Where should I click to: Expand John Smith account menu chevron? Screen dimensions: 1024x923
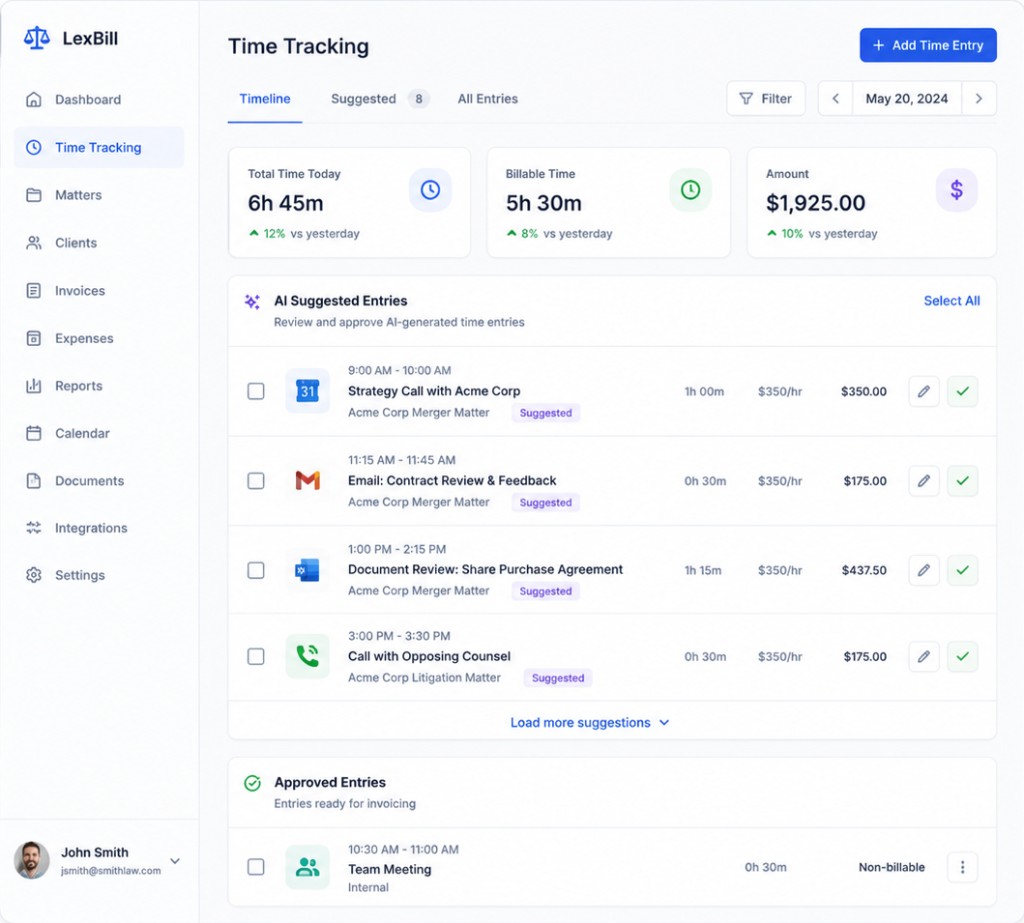pos(175,861)
